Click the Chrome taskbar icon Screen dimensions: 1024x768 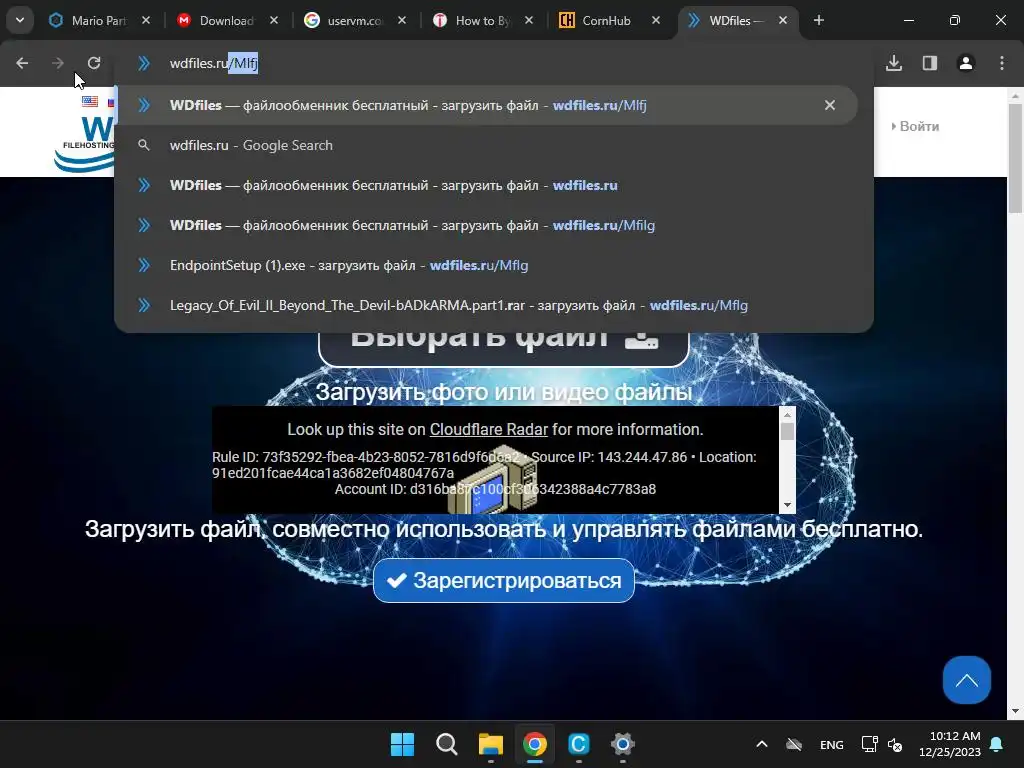tap(535, 744)
